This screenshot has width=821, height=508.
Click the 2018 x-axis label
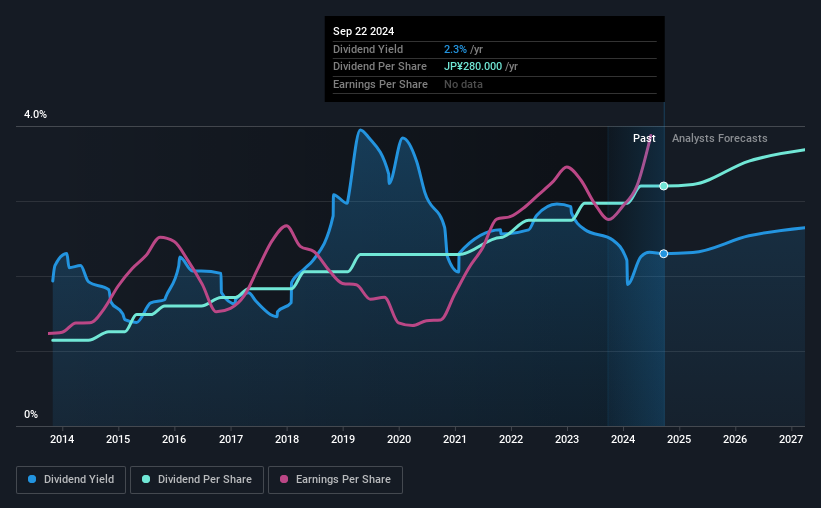pyautogui.click(x=287, y=439)
